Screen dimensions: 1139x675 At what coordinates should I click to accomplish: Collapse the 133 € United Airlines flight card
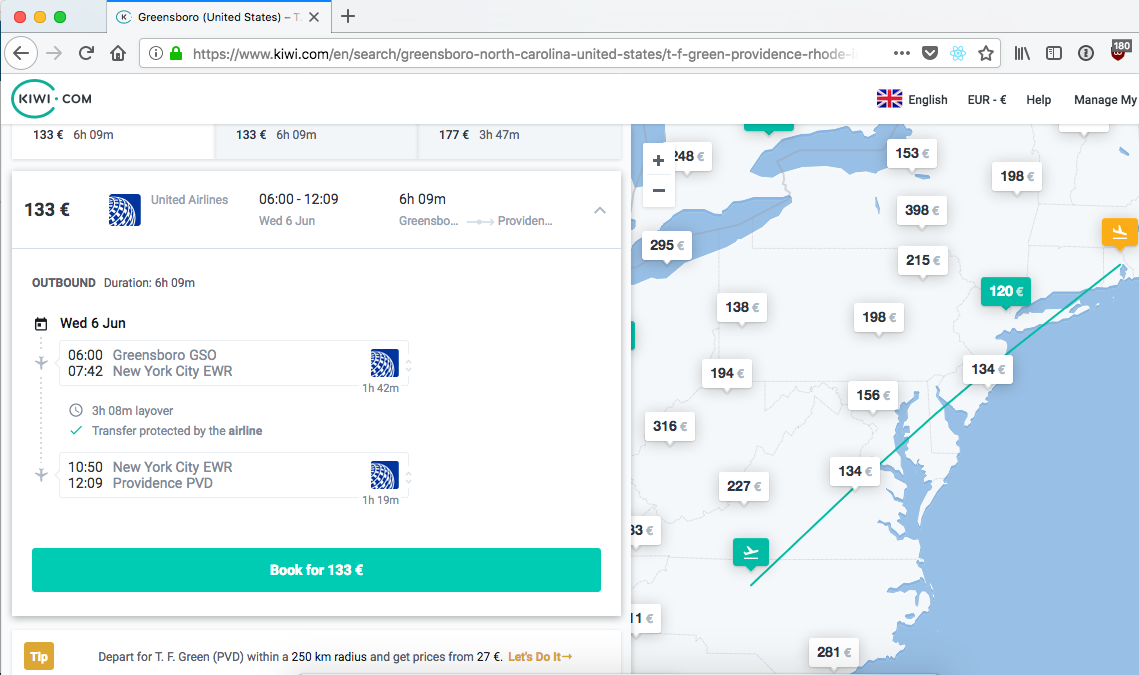point(599,210)
